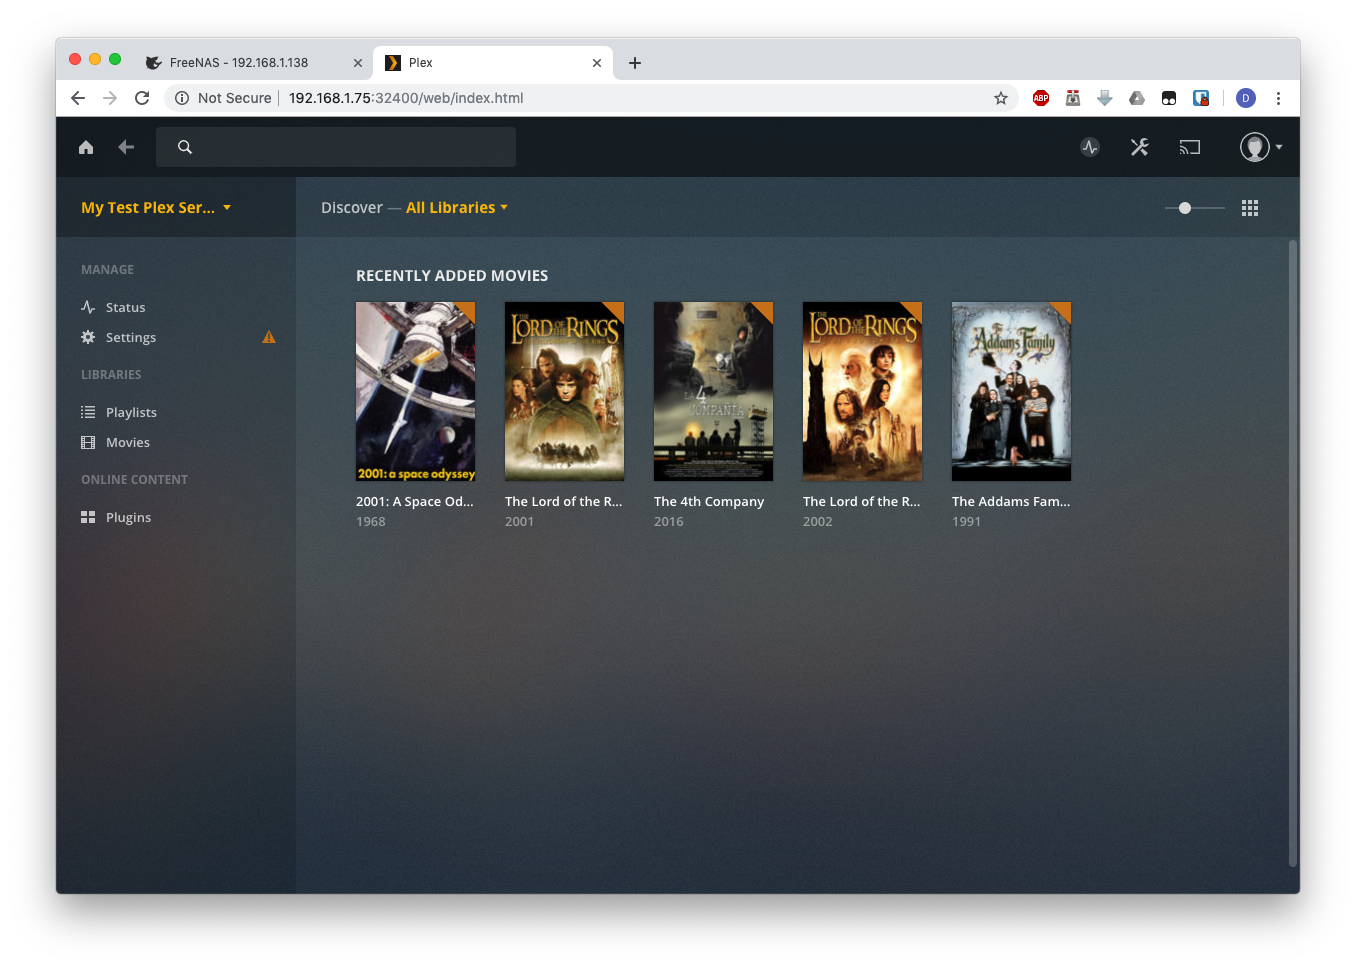Click the Settings warning alert icon

click(x=269, y=337)
